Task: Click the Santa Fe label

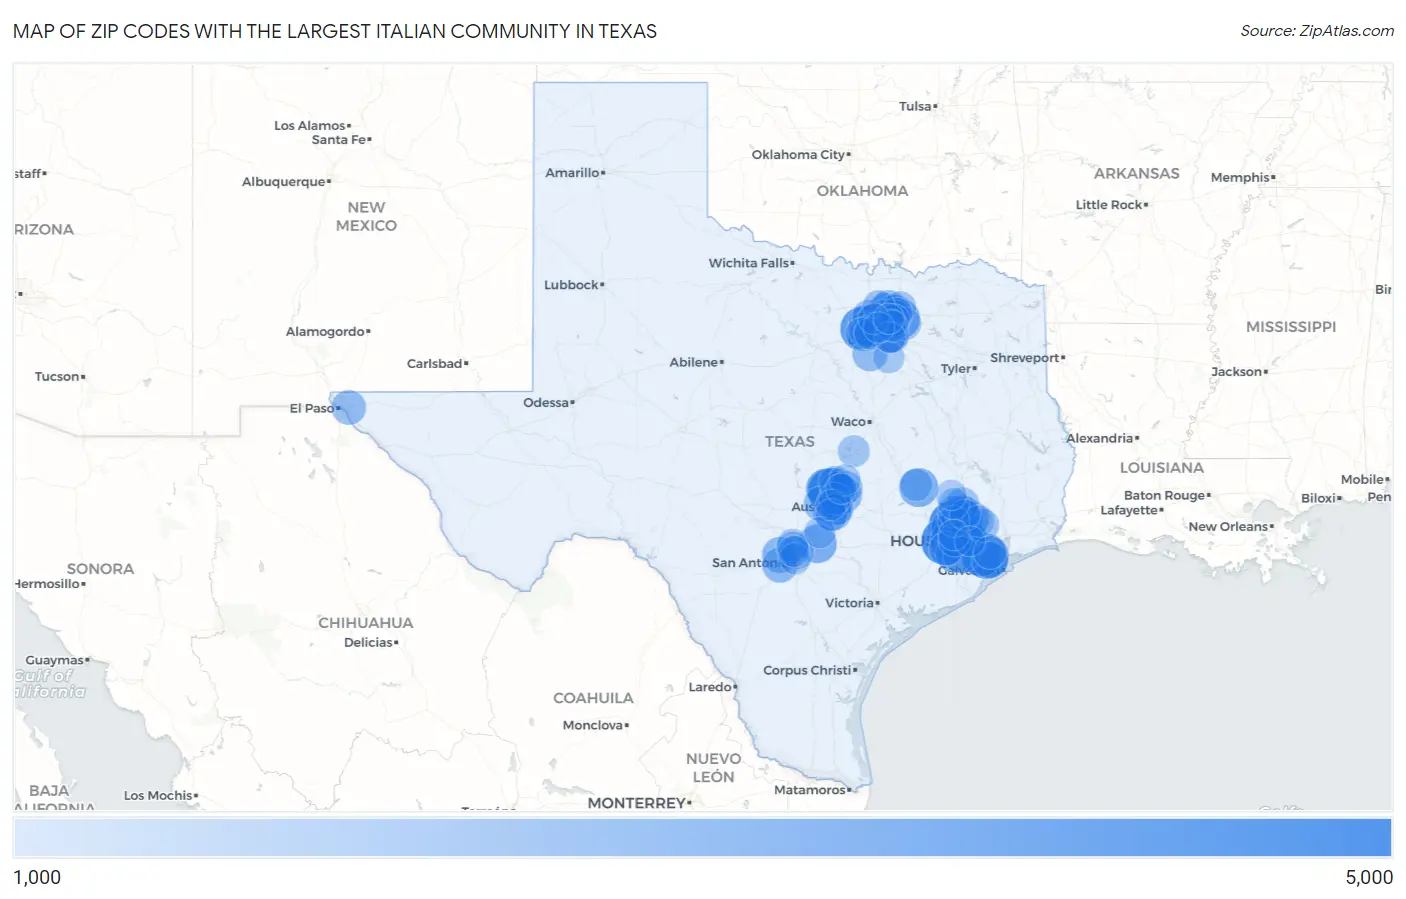Action: (x=339, y=140)
